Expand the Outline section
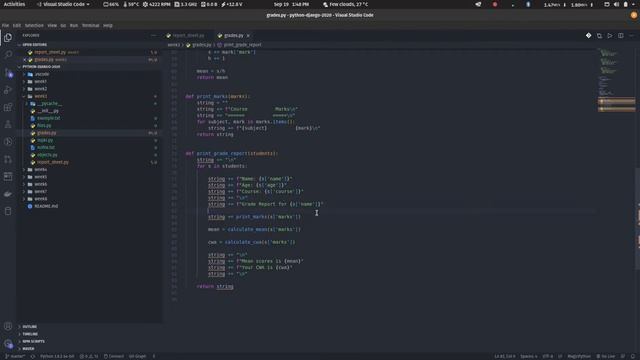Screen dimensions: 640x360 point(29,327)
